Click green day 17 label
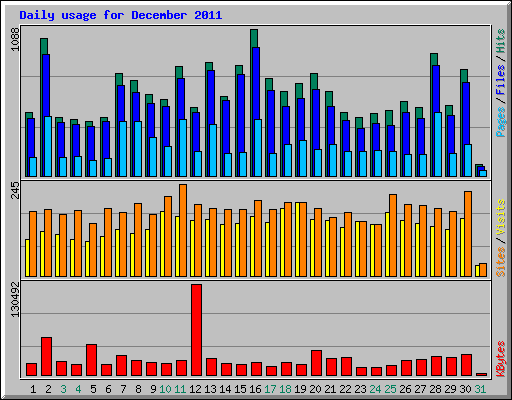The width and height of the screenshot is (512, 400). (x=270, y=389)
